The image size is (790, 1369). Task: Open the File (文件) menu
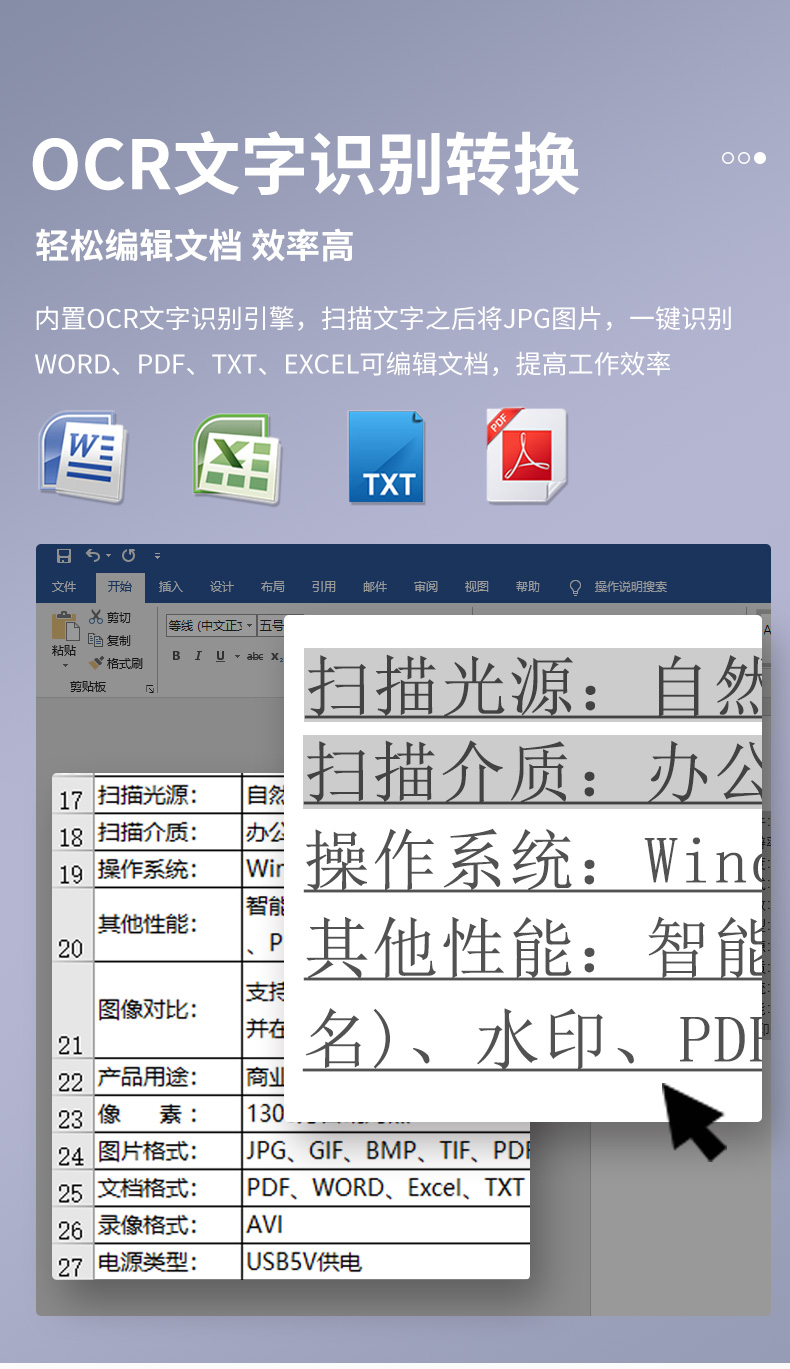point(64,587)
